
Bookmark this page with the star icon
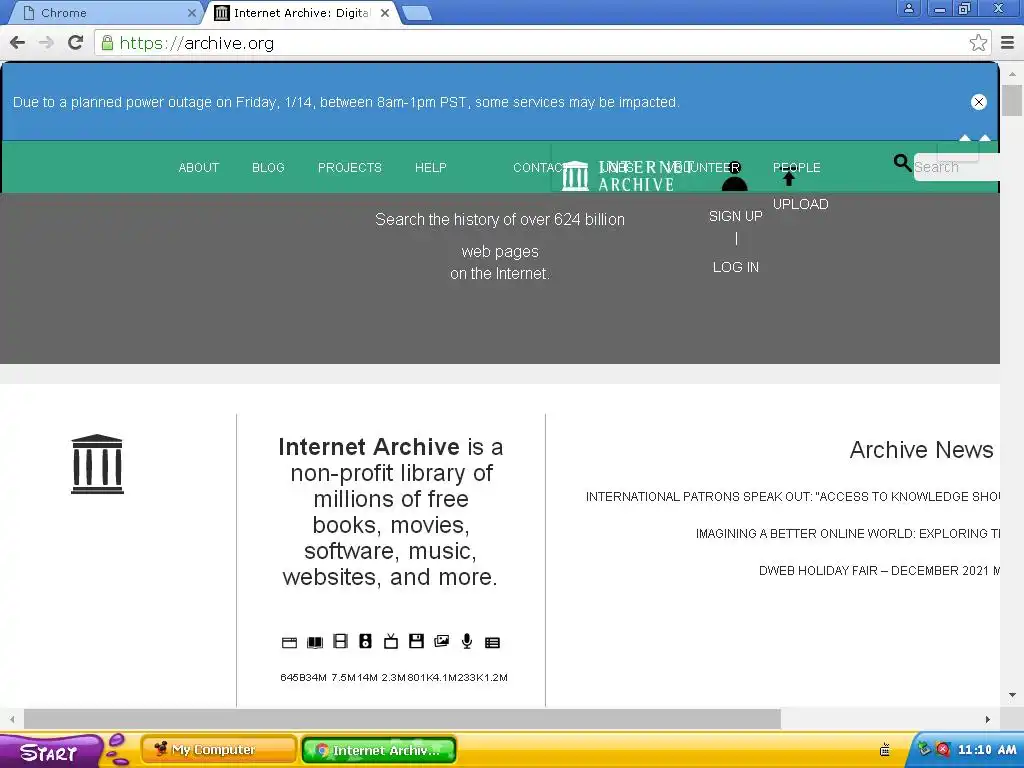tap(978, 43)
